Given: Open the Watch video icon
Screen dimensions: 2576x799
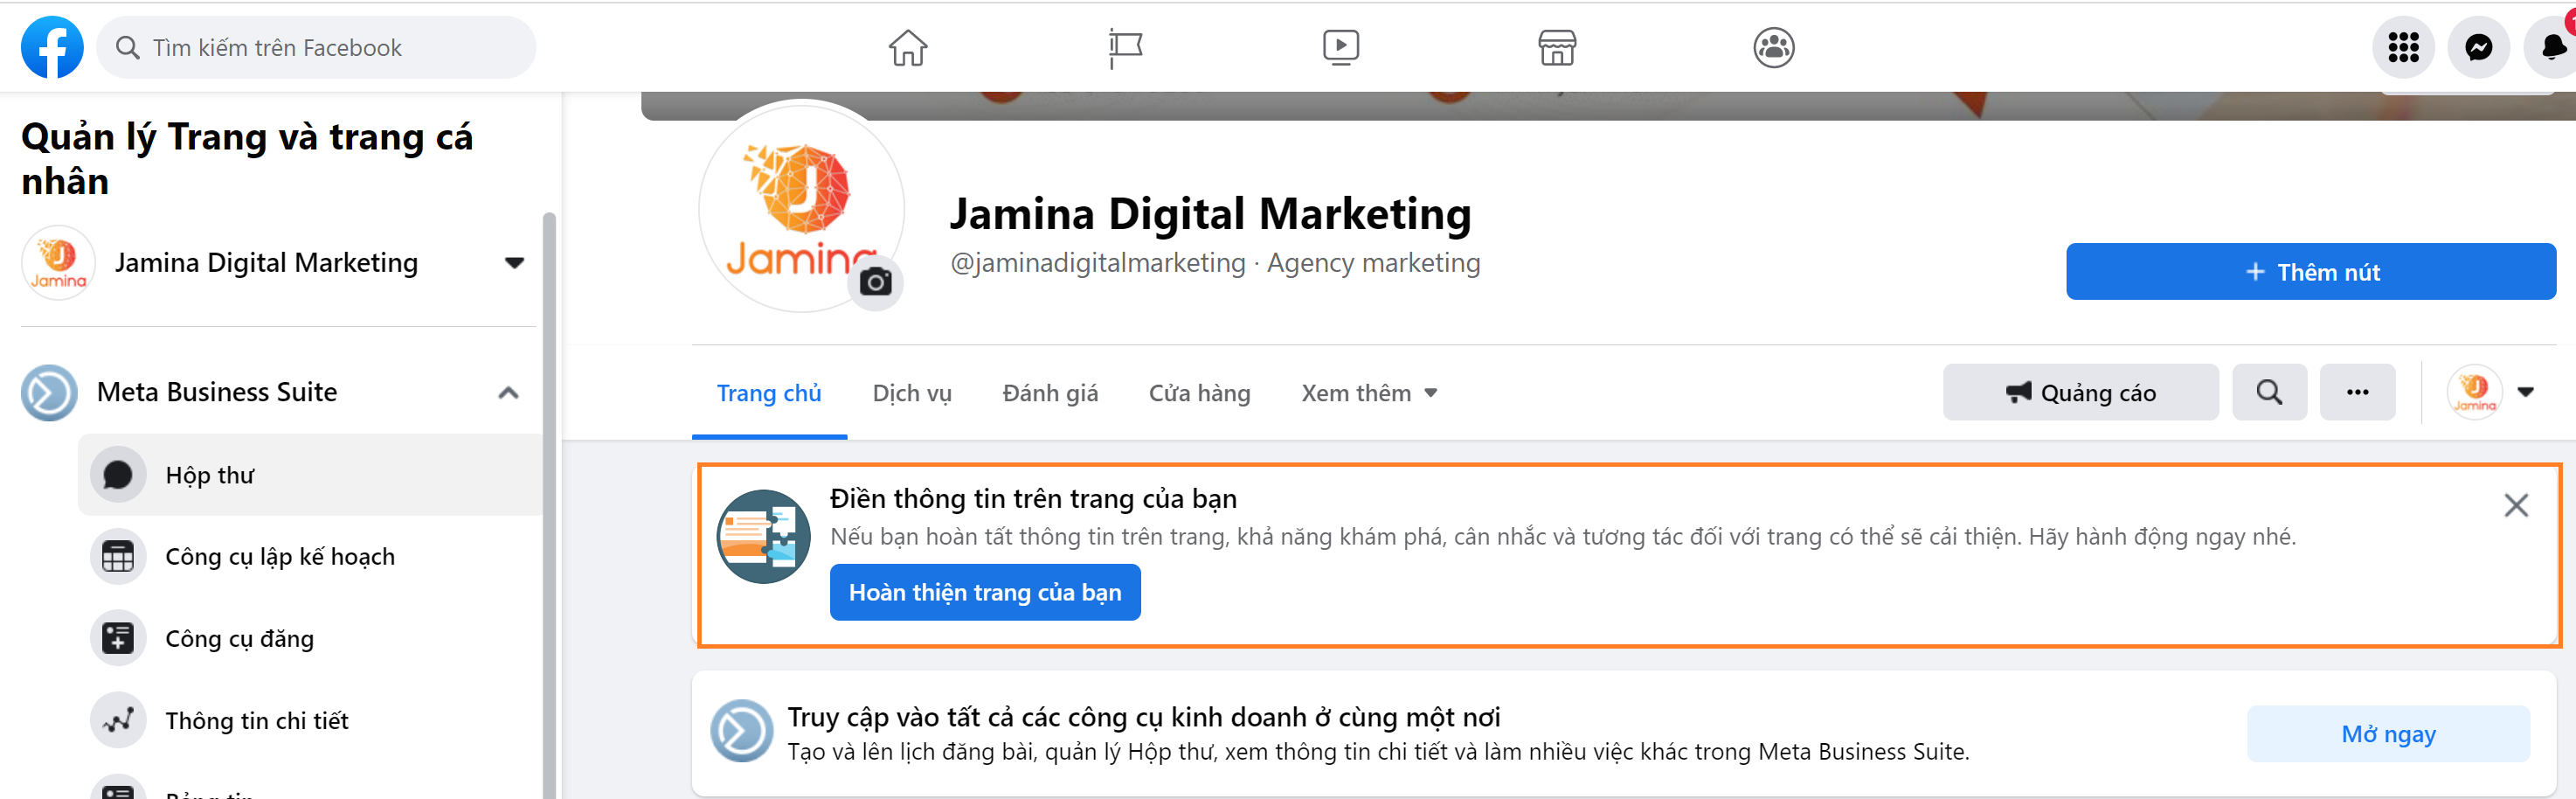Looking at the screenshot, I should 1340,47.
